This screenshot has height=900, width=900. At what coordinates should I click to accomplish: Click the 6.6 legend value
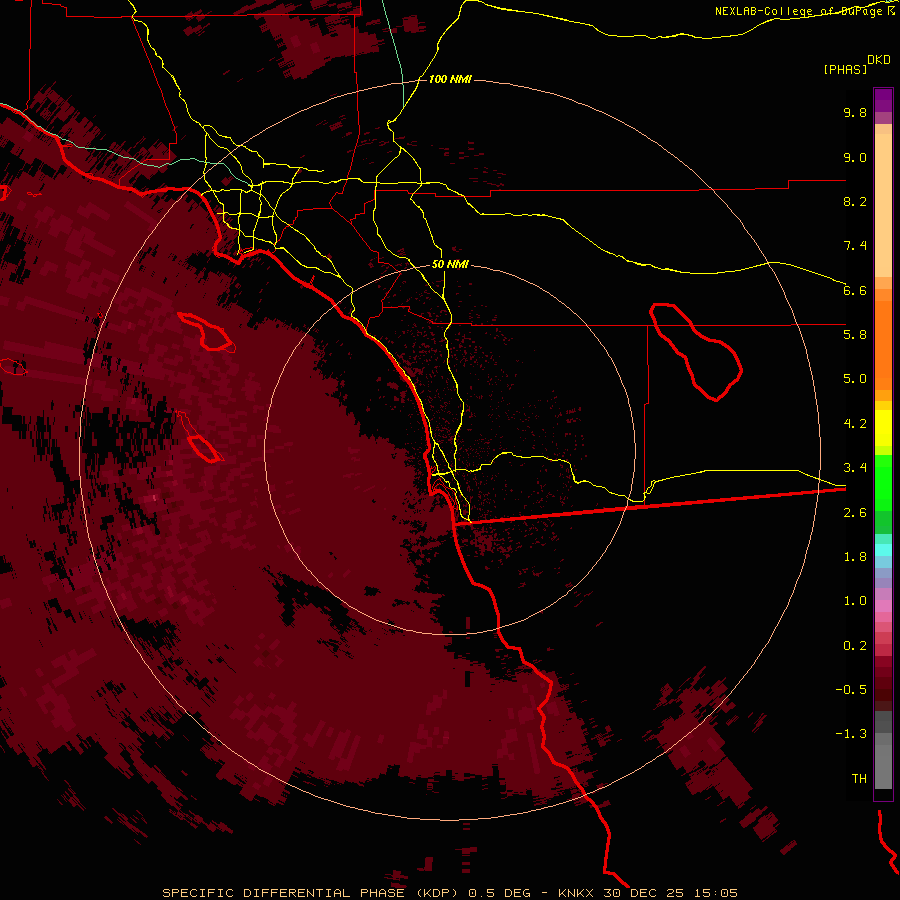[x=855, y=290]
